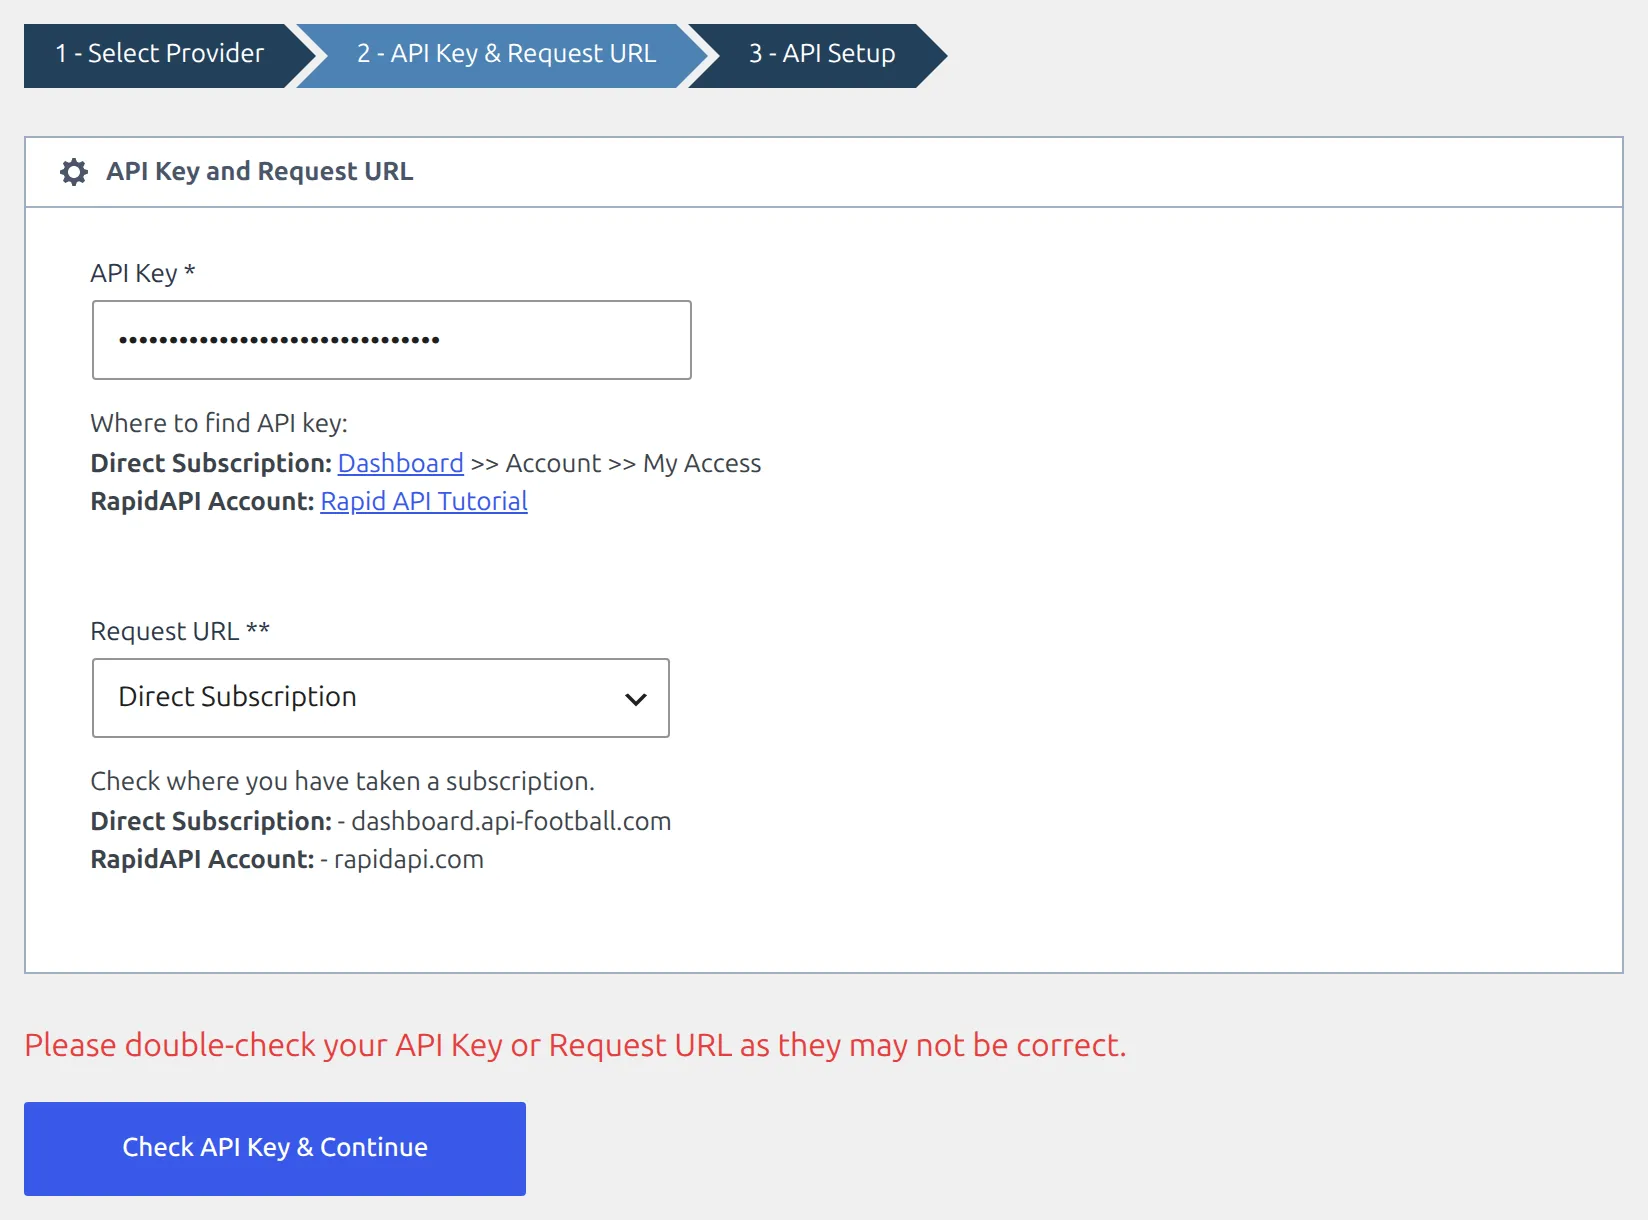Click Check API Key & Continue button
The image size is (1648, 1220).
275,1148
